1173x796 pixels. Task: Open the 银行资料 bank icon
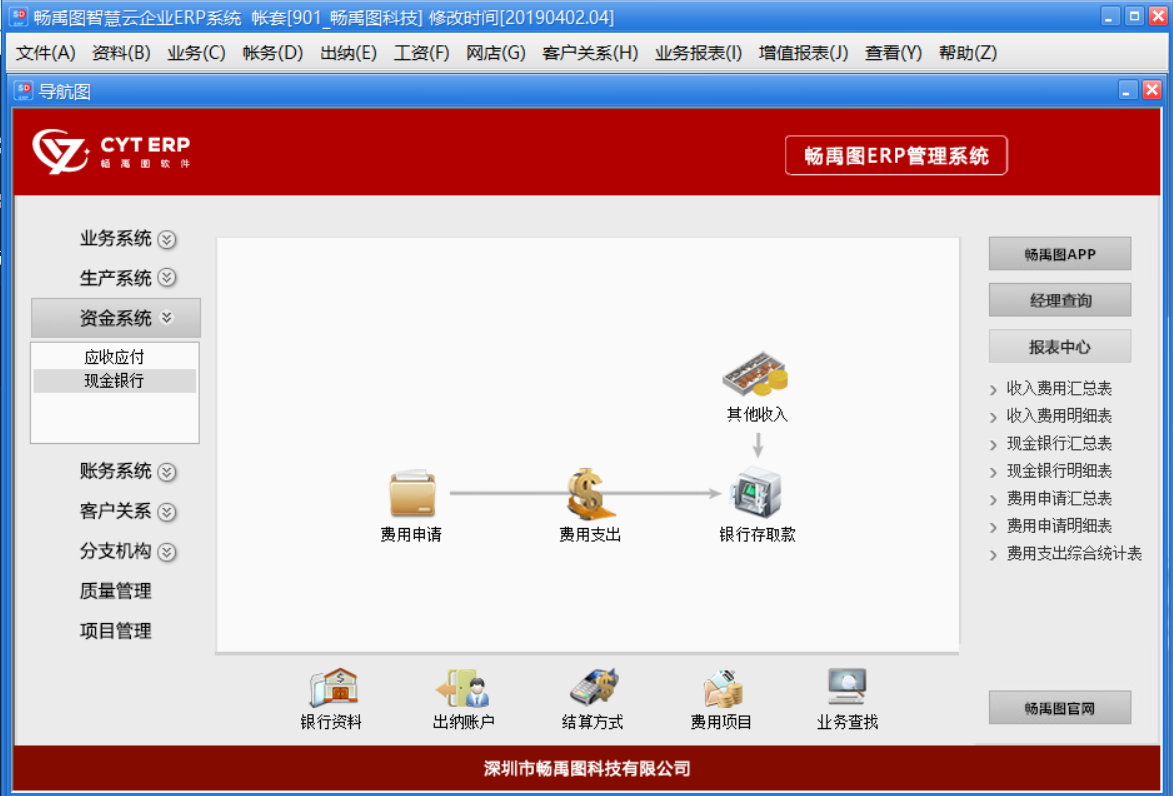point(334,687)
